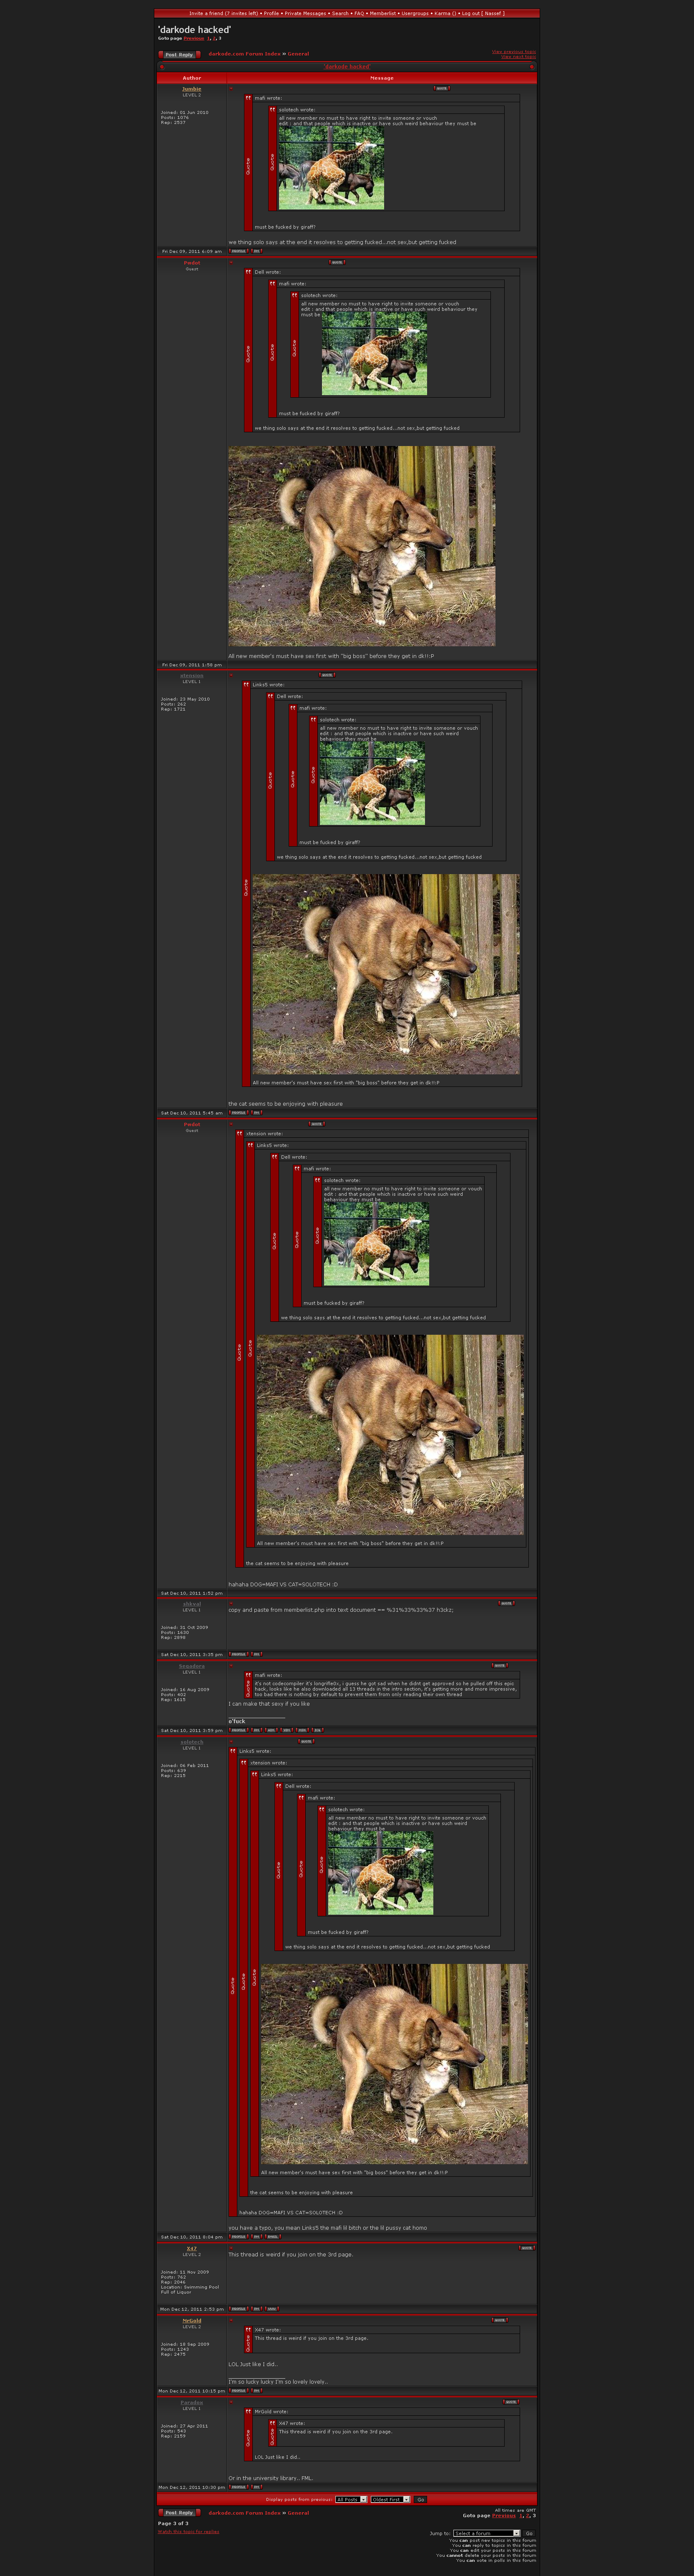Viewport: 694px width, 2576px height.
Task: Expand the 'Select a forum' jump dropdown
Action: click(x=486, y=2533)
